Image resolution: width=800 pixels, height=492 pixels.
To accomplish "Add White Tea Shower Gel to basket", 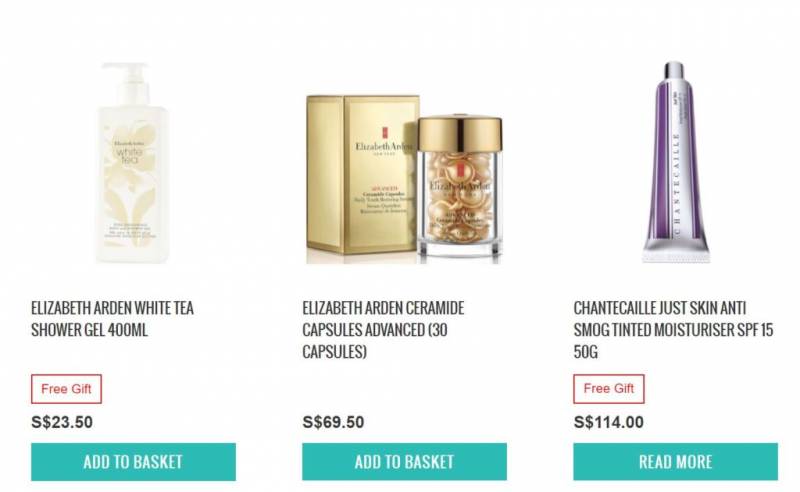I will [x=133, y=461].
